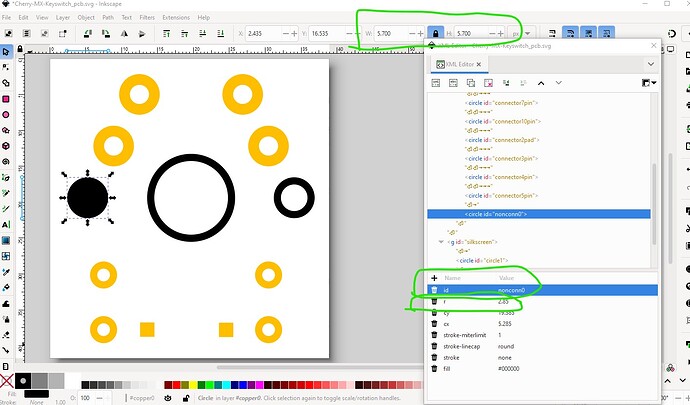The height and width of the screenshot is (405, 690).
Task: Click the no-paint X swatch
Action: click(7, 381)
